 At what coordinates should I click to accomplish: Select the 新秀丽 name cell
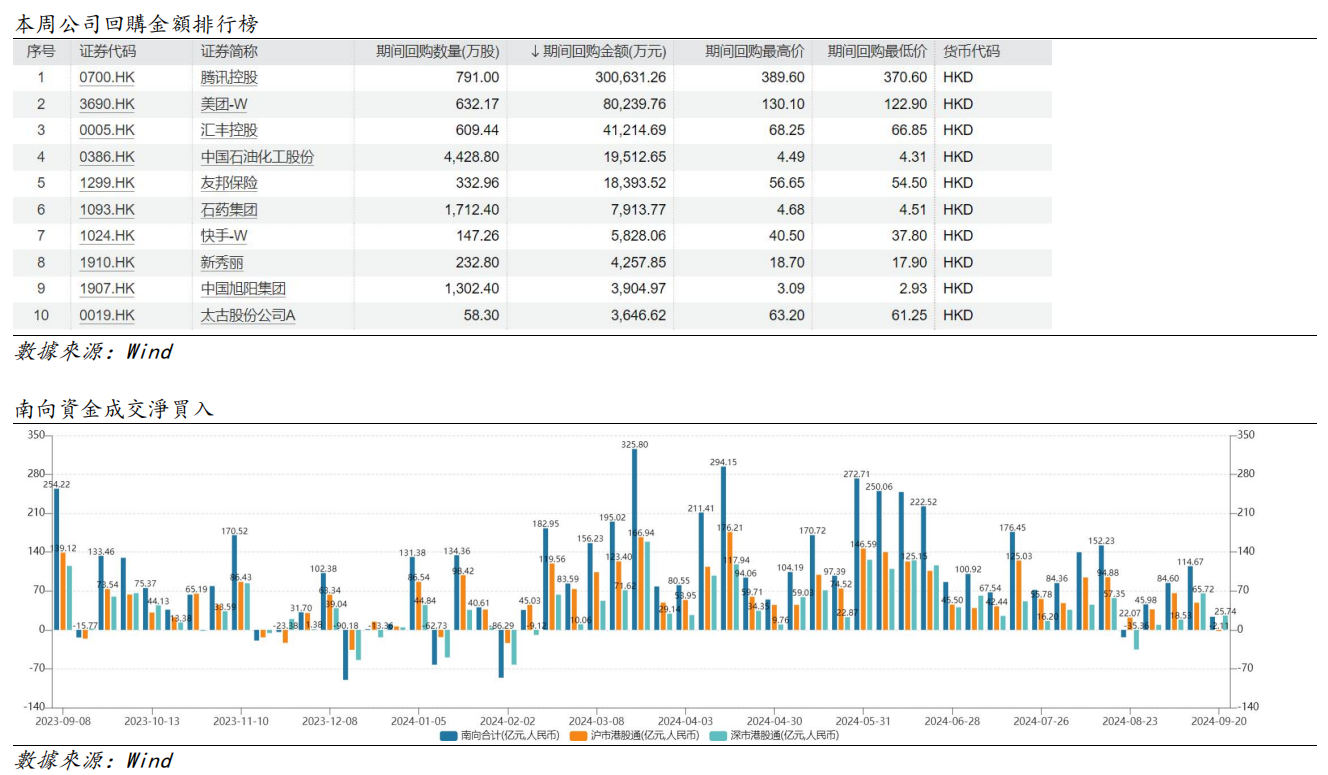(222, 262)
